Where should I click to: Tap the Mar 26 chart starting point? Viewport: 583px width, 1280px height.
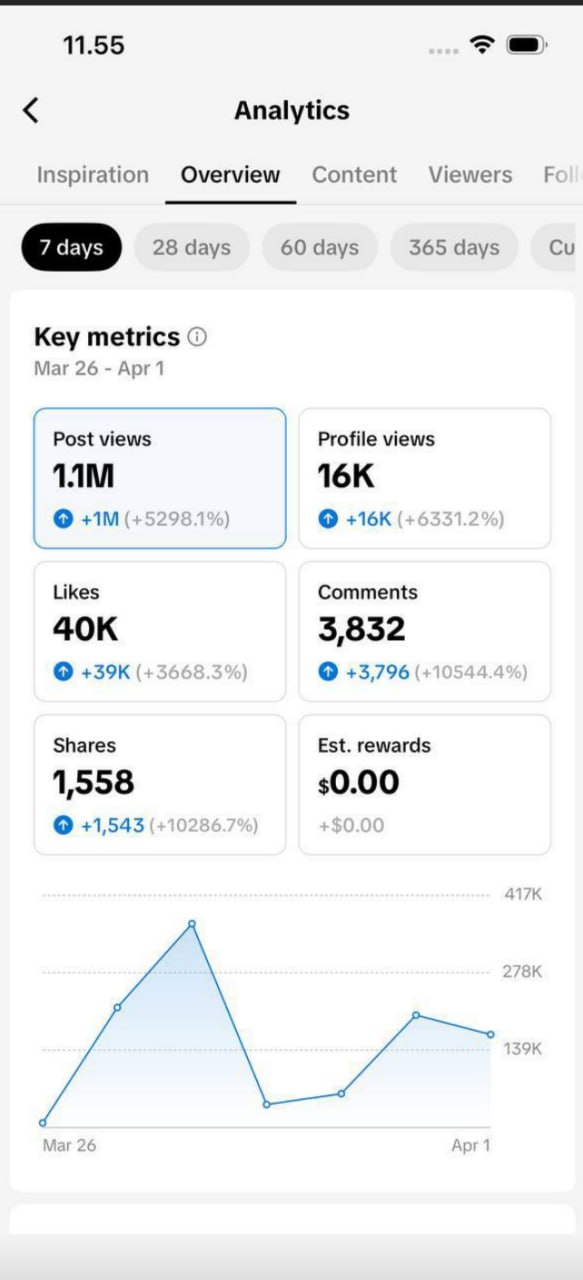42,1123
